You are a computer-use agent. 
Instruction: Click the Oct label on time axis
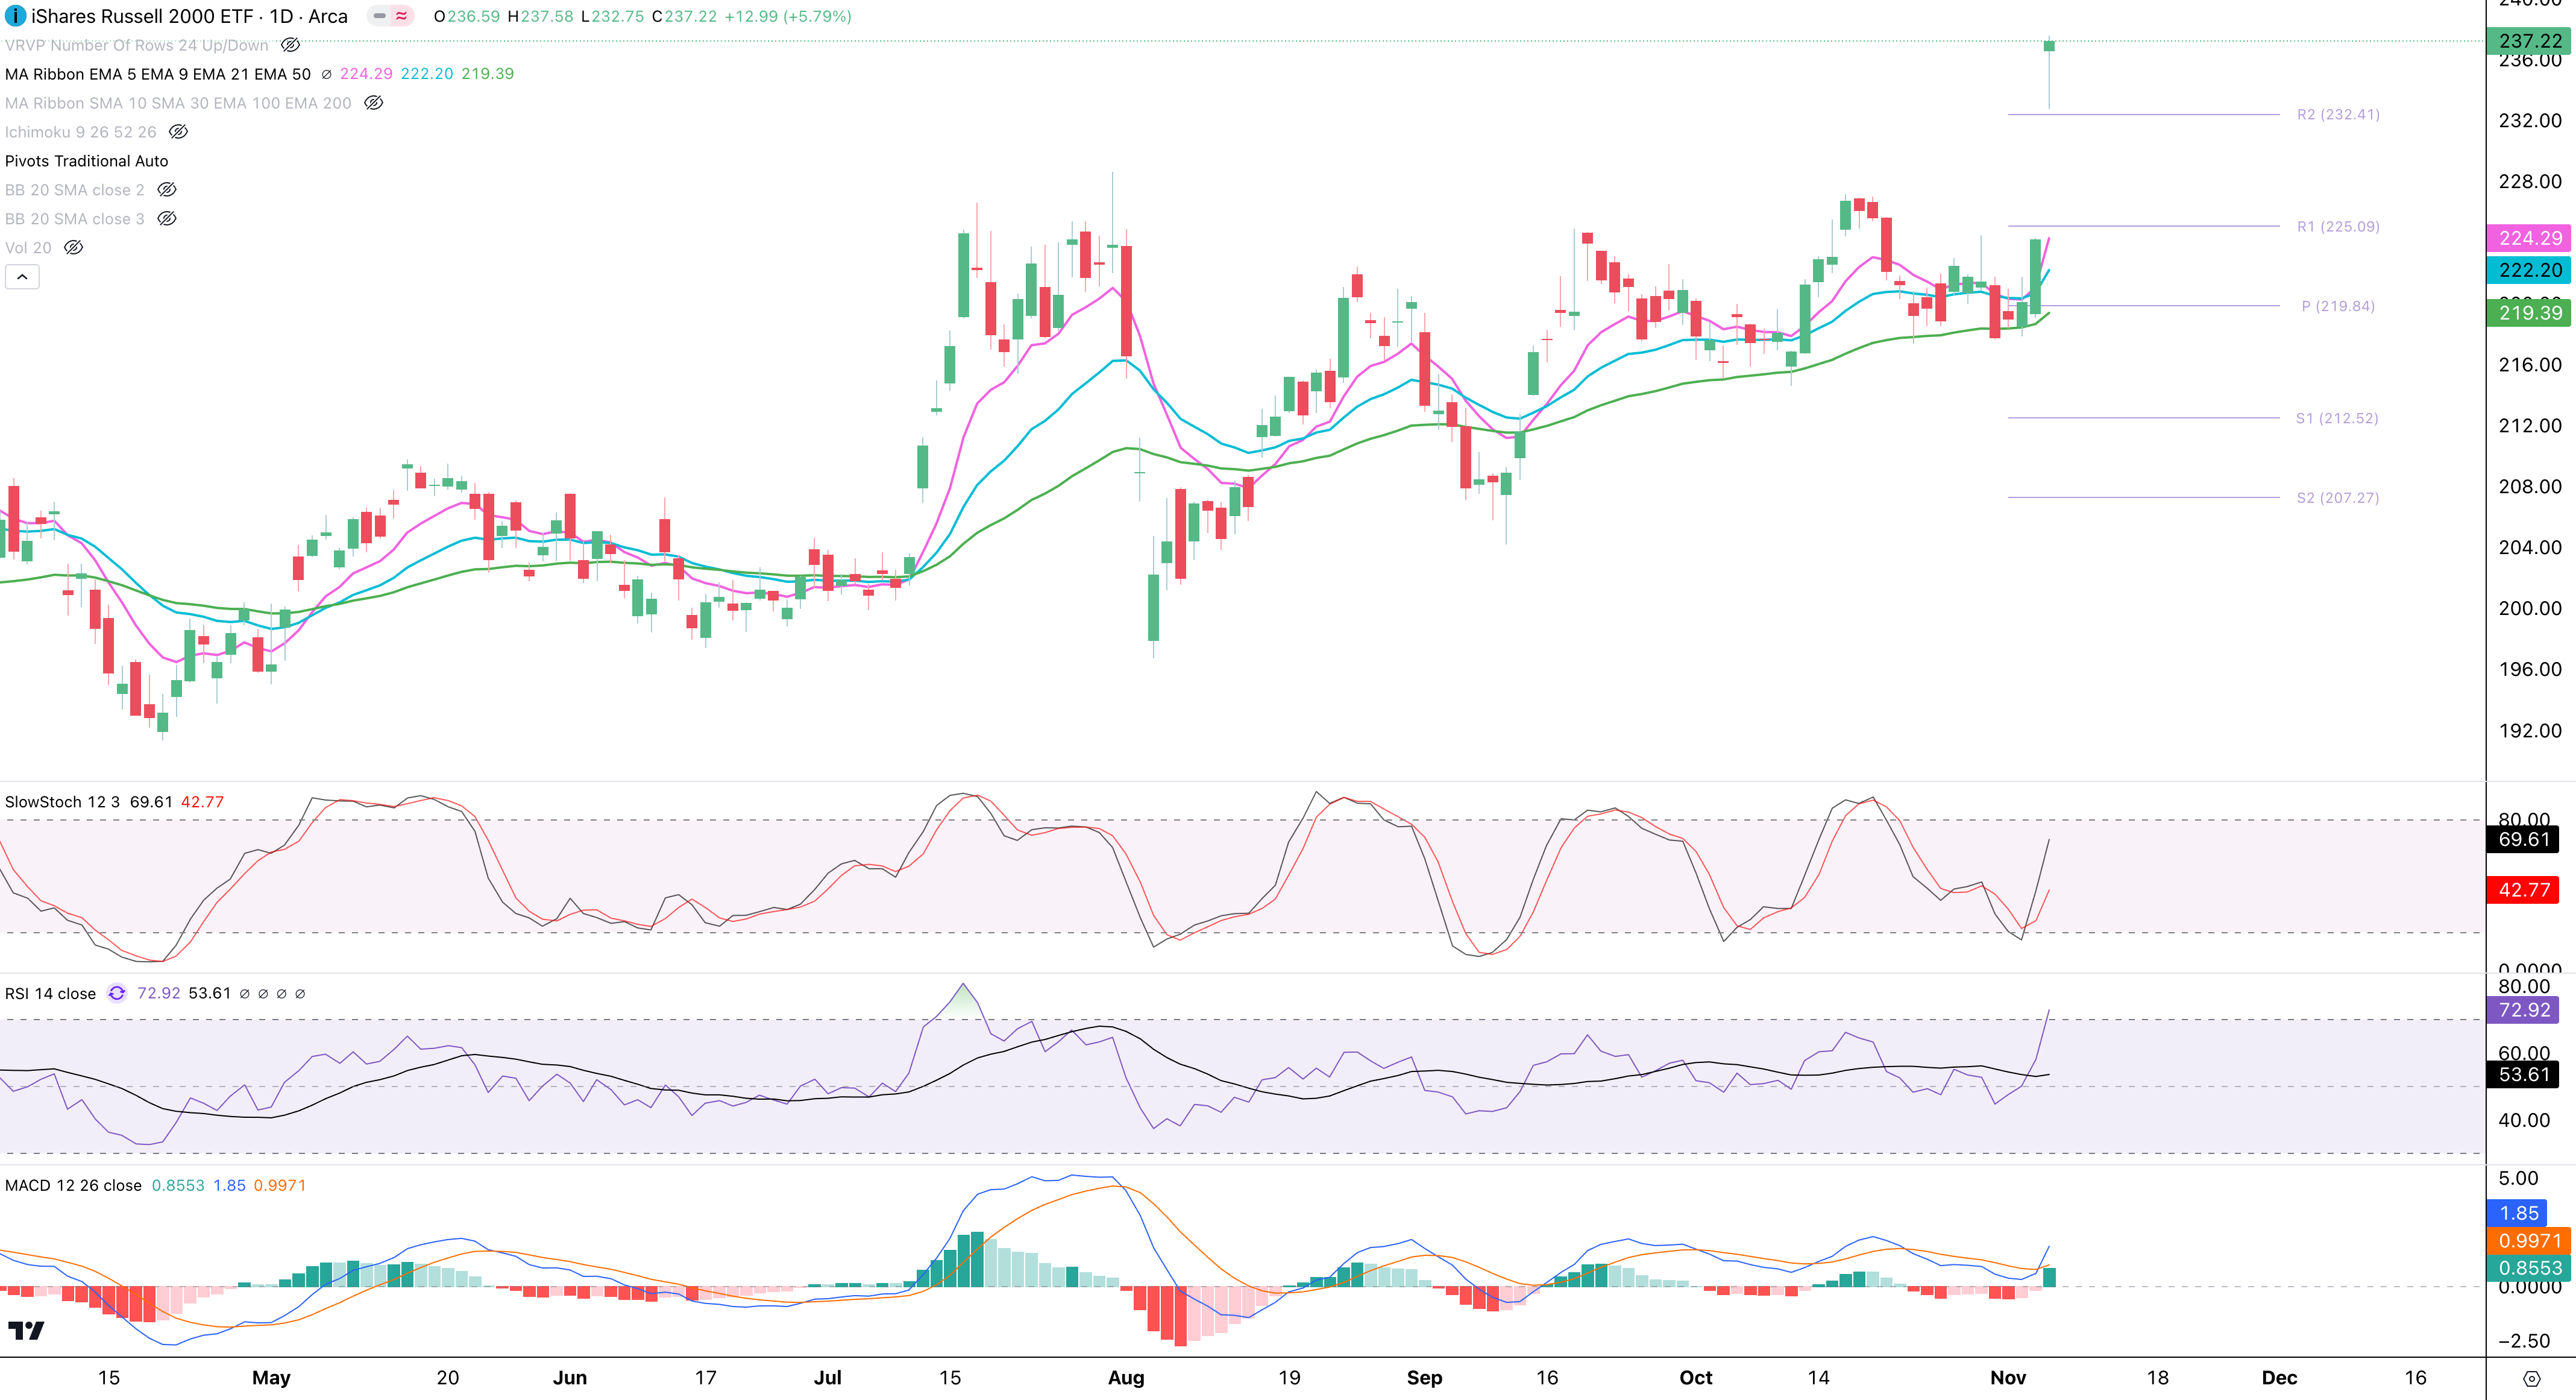tap(1696, 1378)
